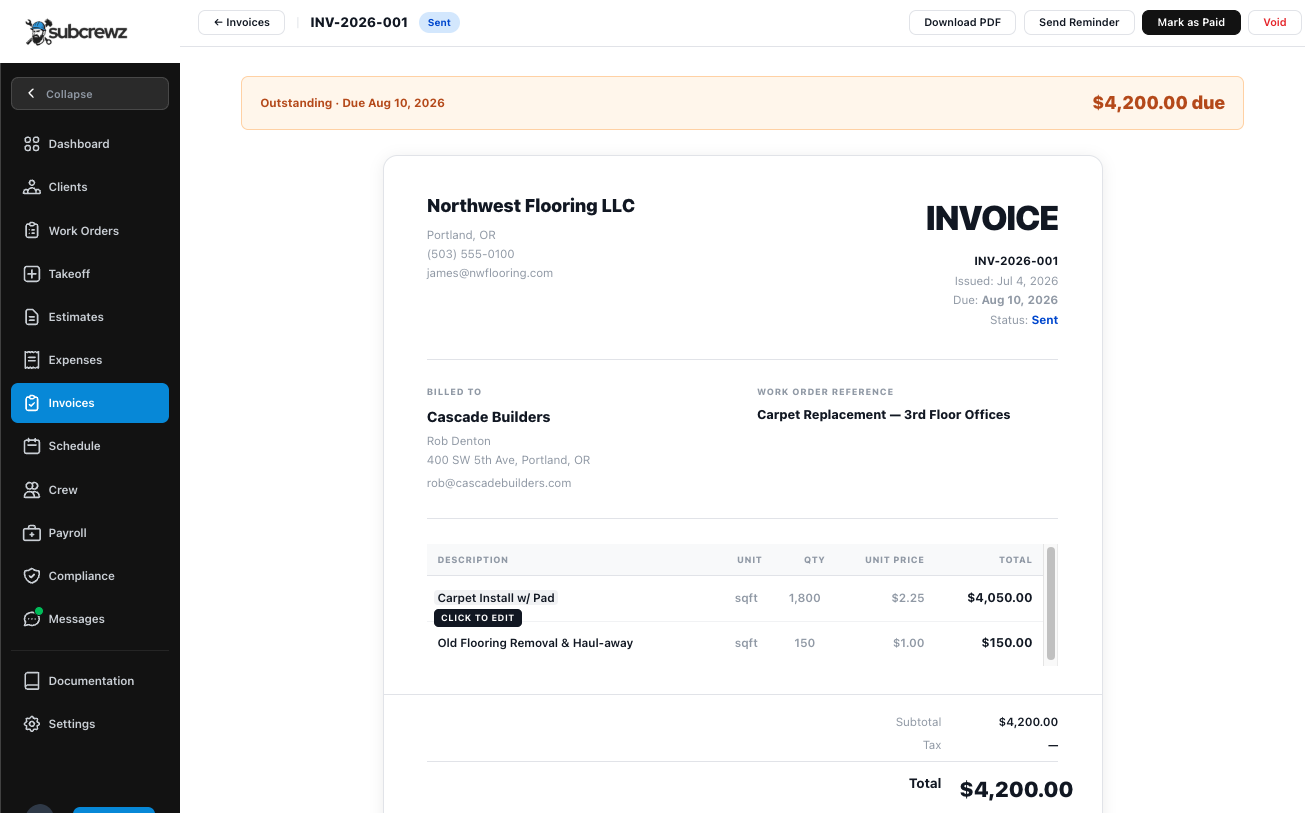The height and width of the screenshot is (813, 1305).
Task: Click the Schedule calendar icon
Action: click(x=32, y=446)
